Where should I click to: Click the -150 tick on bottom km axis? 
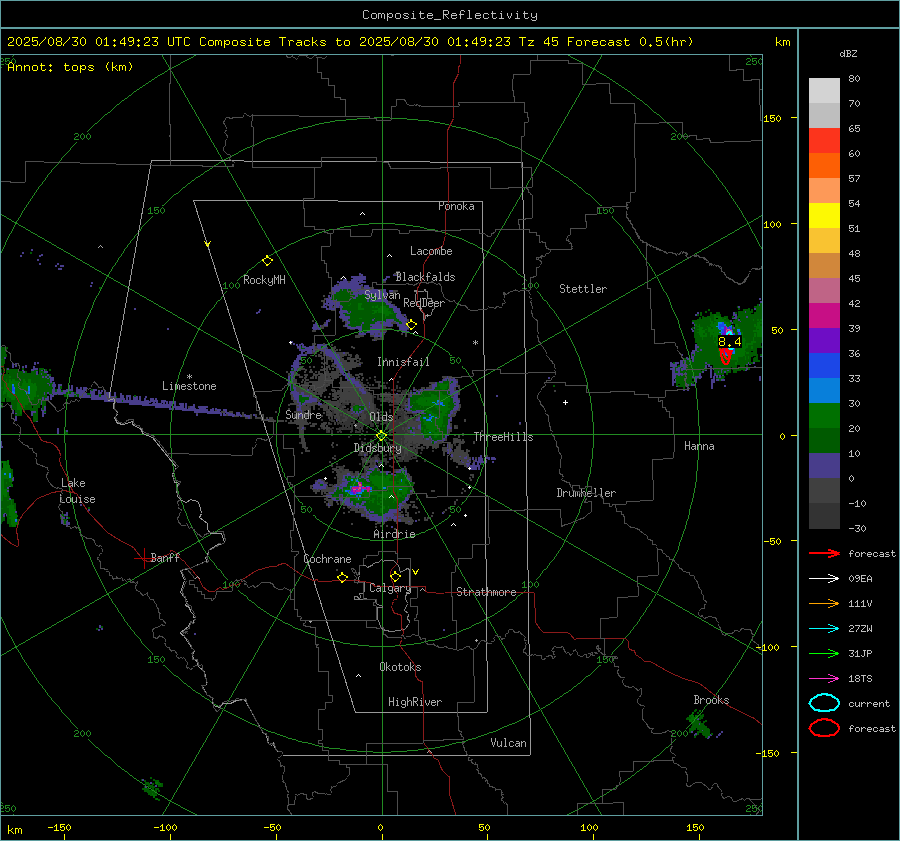pos(59,828)
